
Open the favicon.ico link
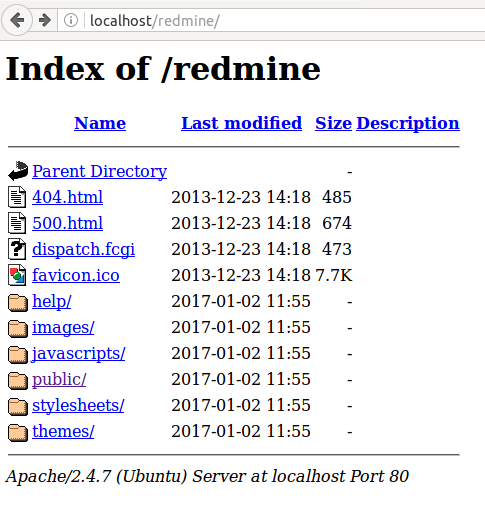76,275
